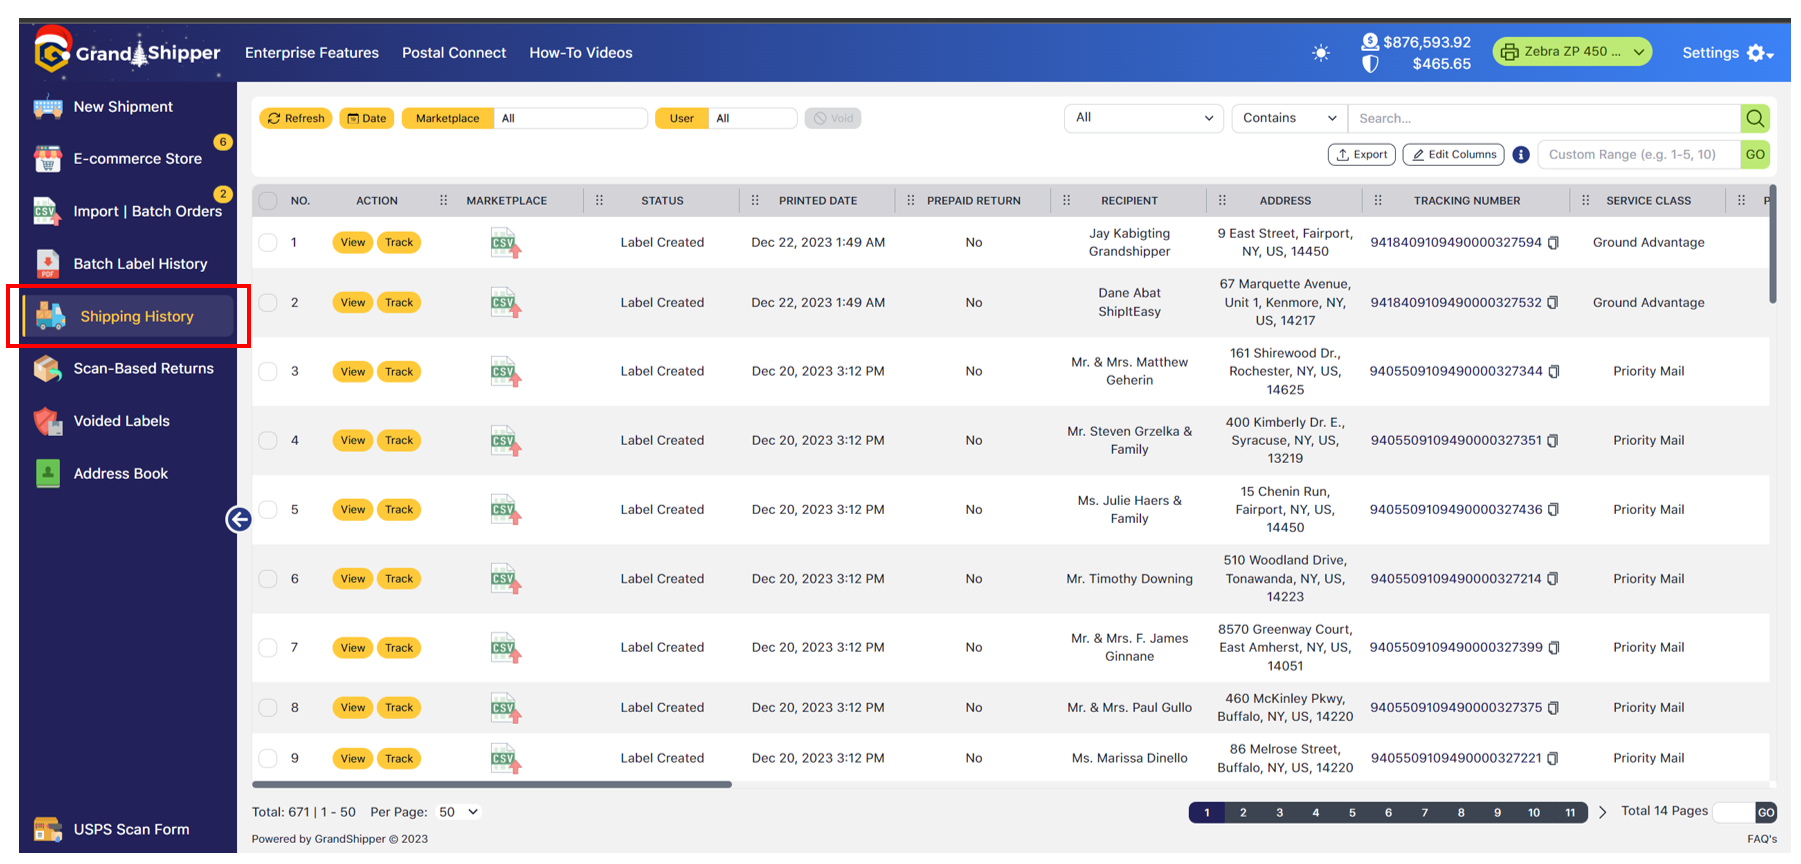Open Voided Labels in the sidebar

[x=122, y=421]
